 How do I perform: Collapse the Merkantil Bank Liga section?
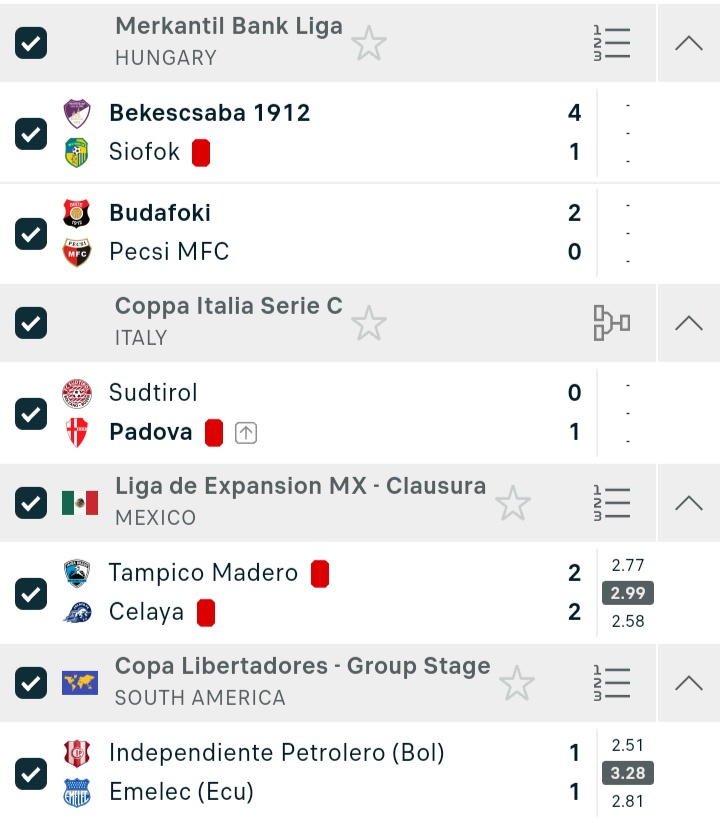(x=689, y=43)
